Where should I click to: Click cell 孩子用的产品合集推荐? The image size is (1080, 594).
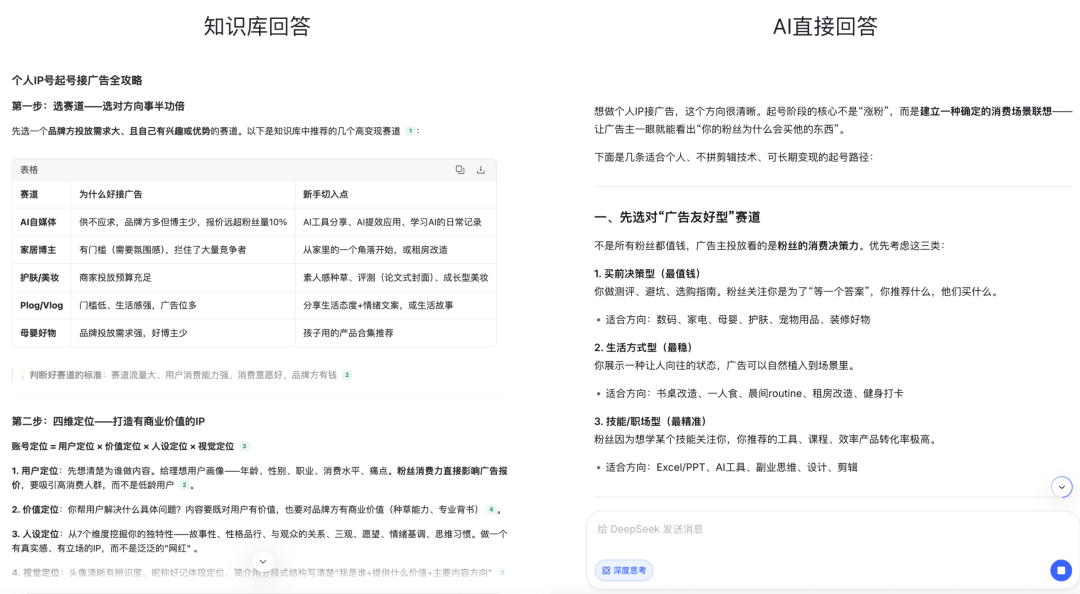[x=349, y=333]
